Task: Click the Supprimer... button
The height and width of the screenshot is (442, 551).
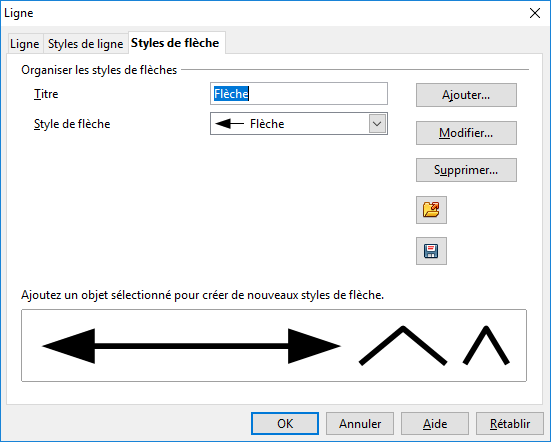Action: click(x=466, y=170)
